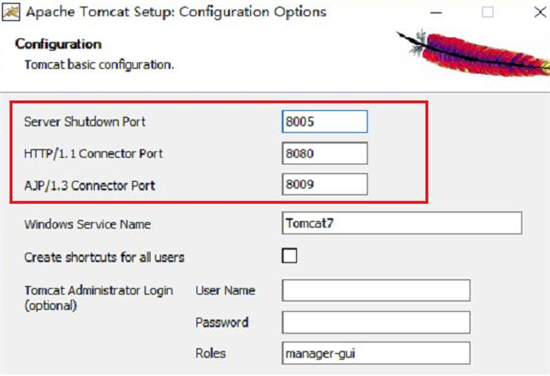Edit the Windows Service Name field
Viewport: 550px width, 376px height.
tap(402, 223)
